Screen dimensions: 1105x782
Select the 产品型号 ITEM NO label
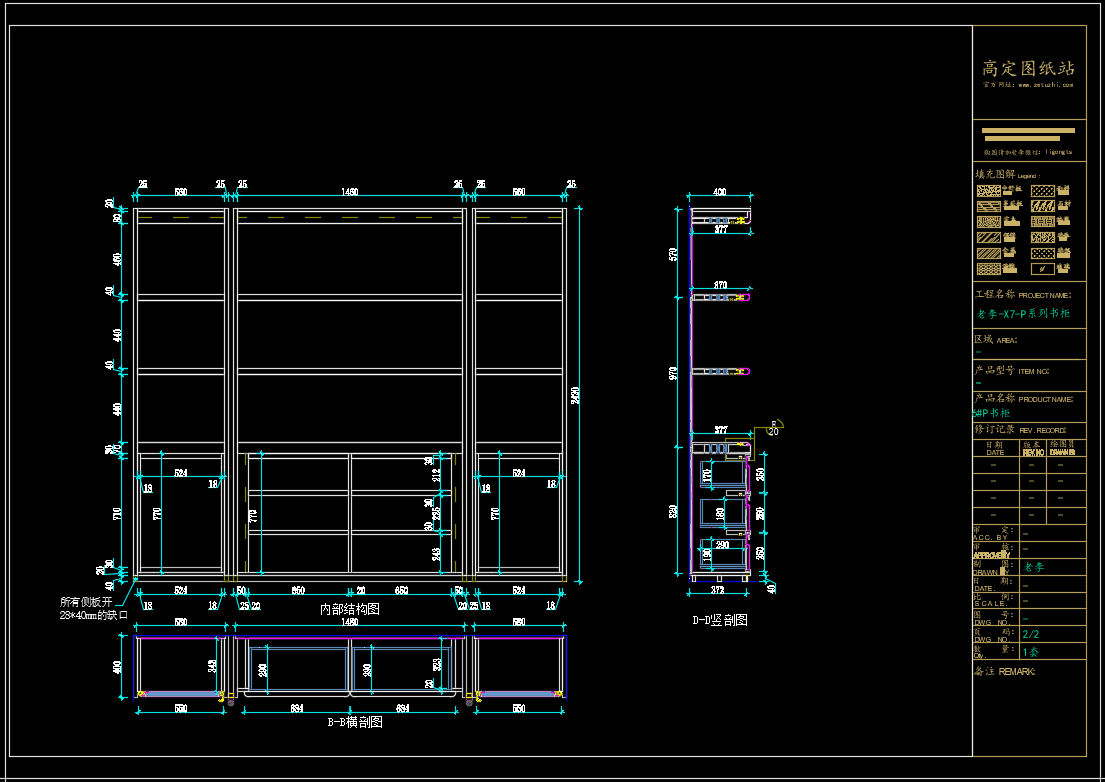(1012, 371)
